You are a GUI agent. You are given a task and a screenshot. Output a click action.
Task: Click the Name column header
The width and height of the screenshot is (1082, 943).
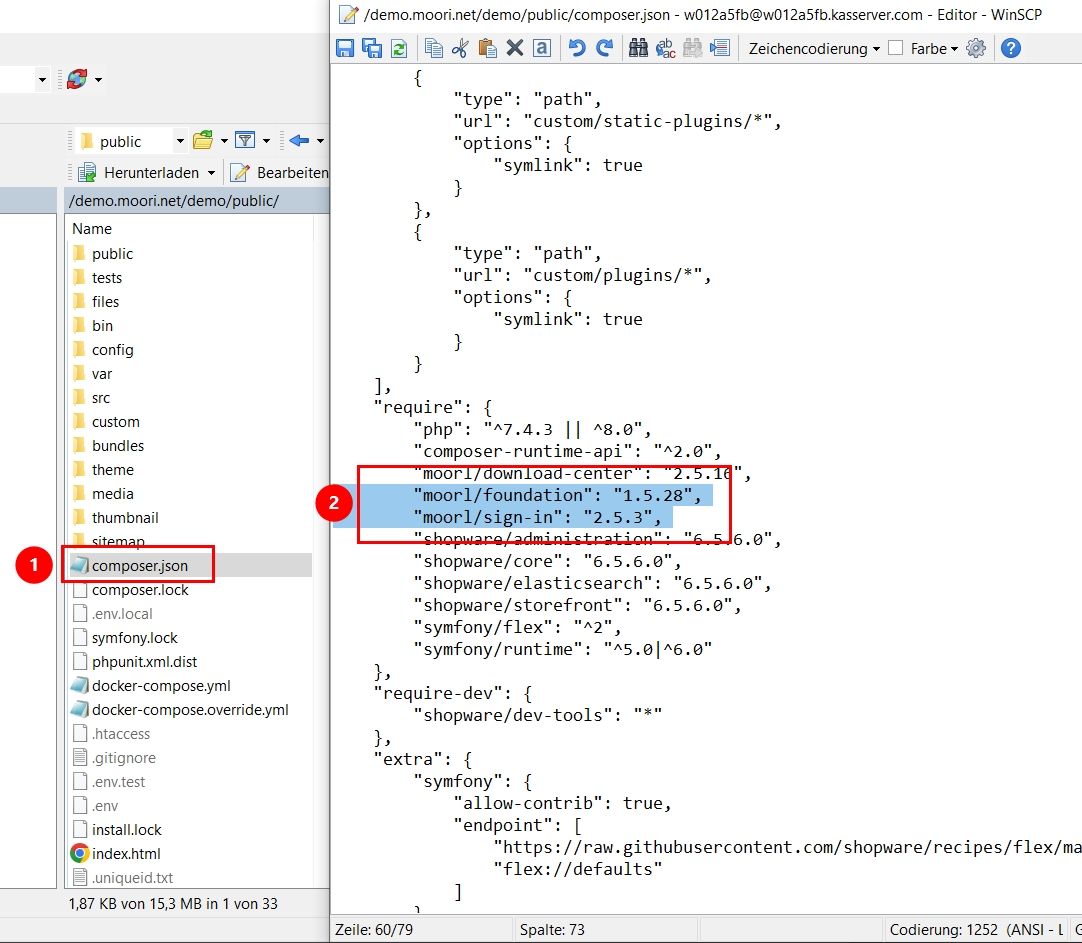(x=92, y=228)
